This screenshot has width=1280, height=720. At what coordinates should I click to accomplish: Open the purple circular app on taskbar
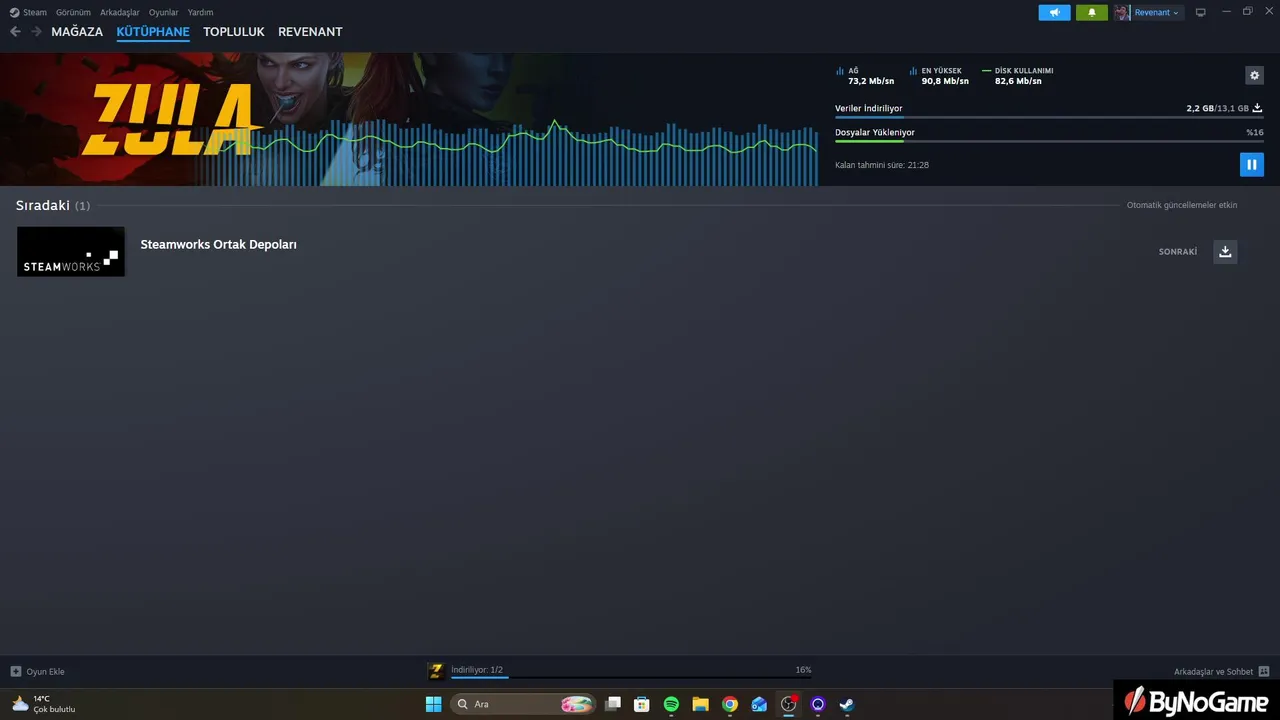(x=818, y=704)
